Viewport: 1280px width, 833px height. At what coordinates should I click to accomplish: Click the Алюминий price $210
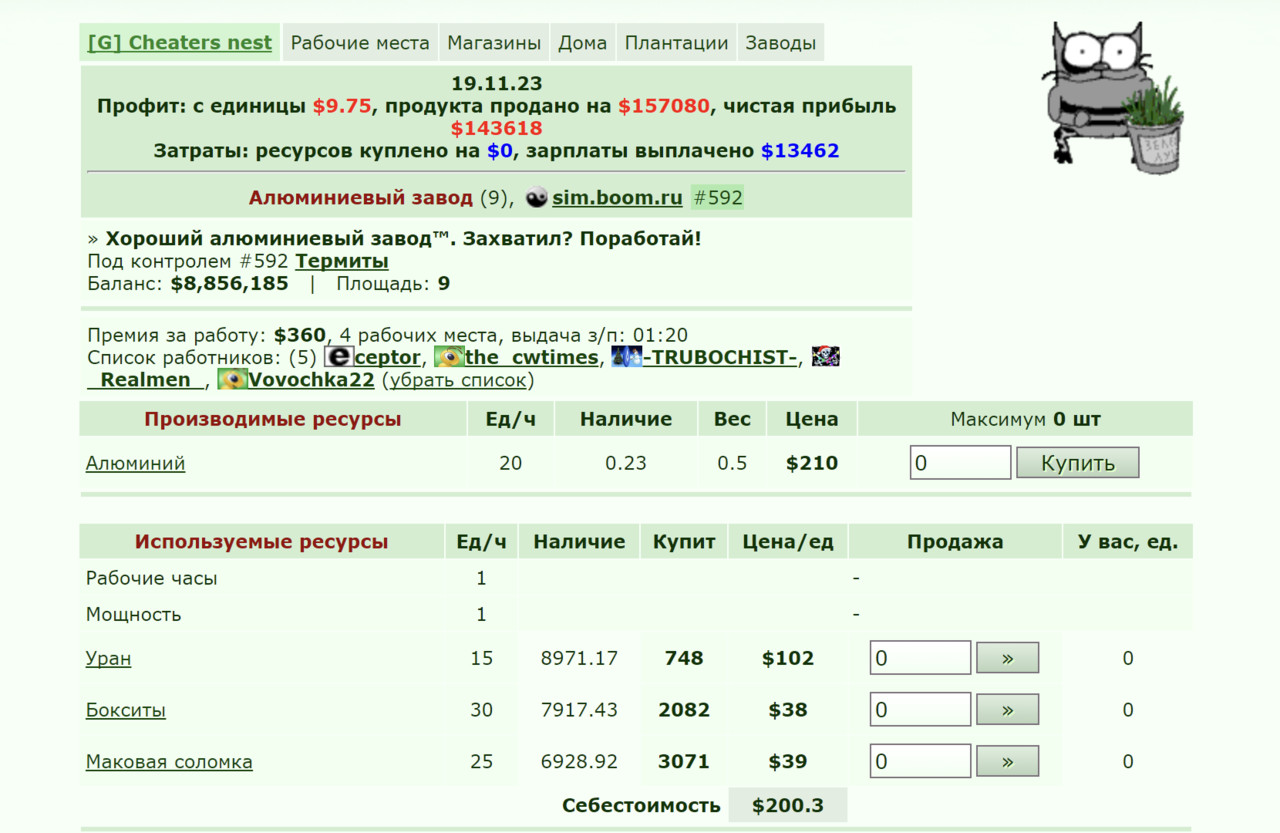[x=812, y=464]
